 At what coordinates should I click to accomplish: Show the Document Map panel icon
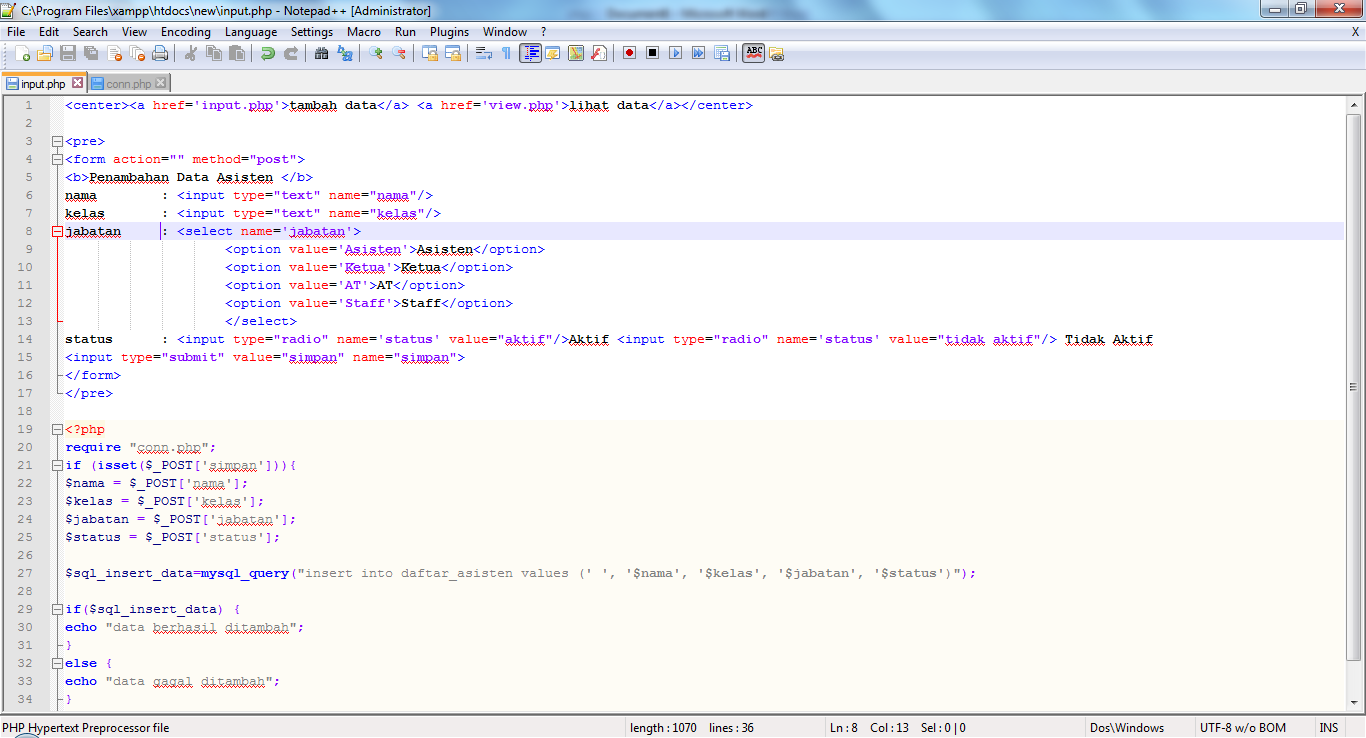pos(576,53)
